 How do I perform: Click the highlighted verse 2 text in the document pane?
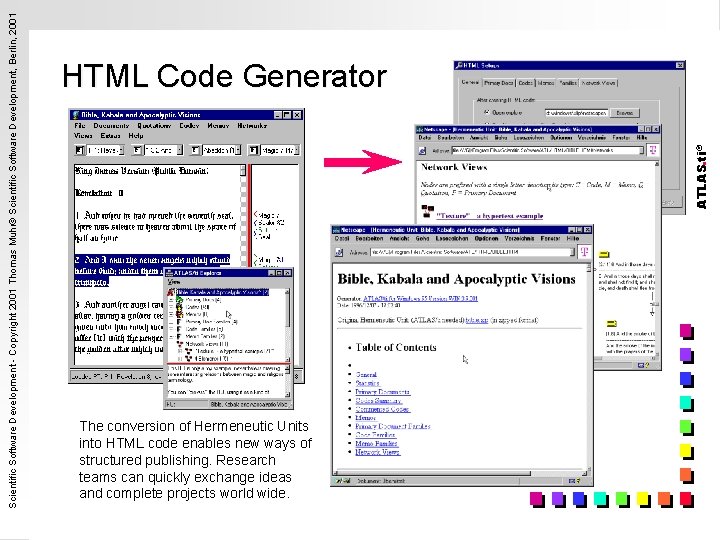[152, 271]
